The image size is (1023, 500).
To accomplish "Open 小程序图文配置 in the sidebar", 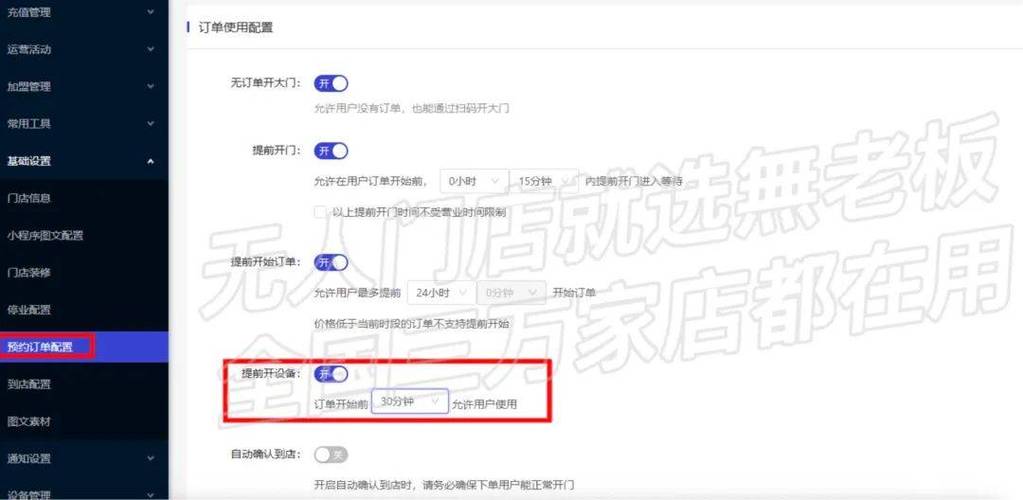I will pyautogui.click(x=84, y=235).
